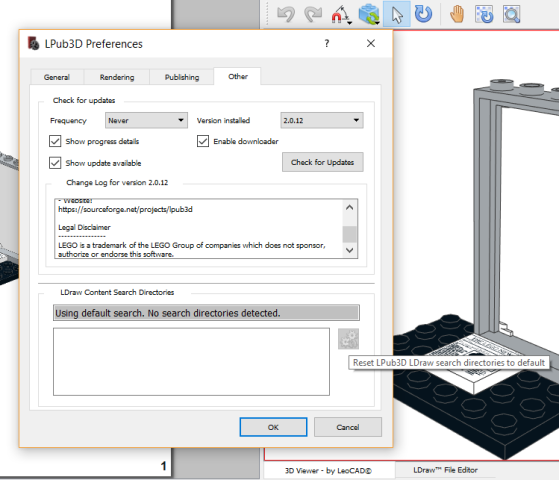Click the change log scrollbar thumb

pyautogui.click(x=349, y=234)
